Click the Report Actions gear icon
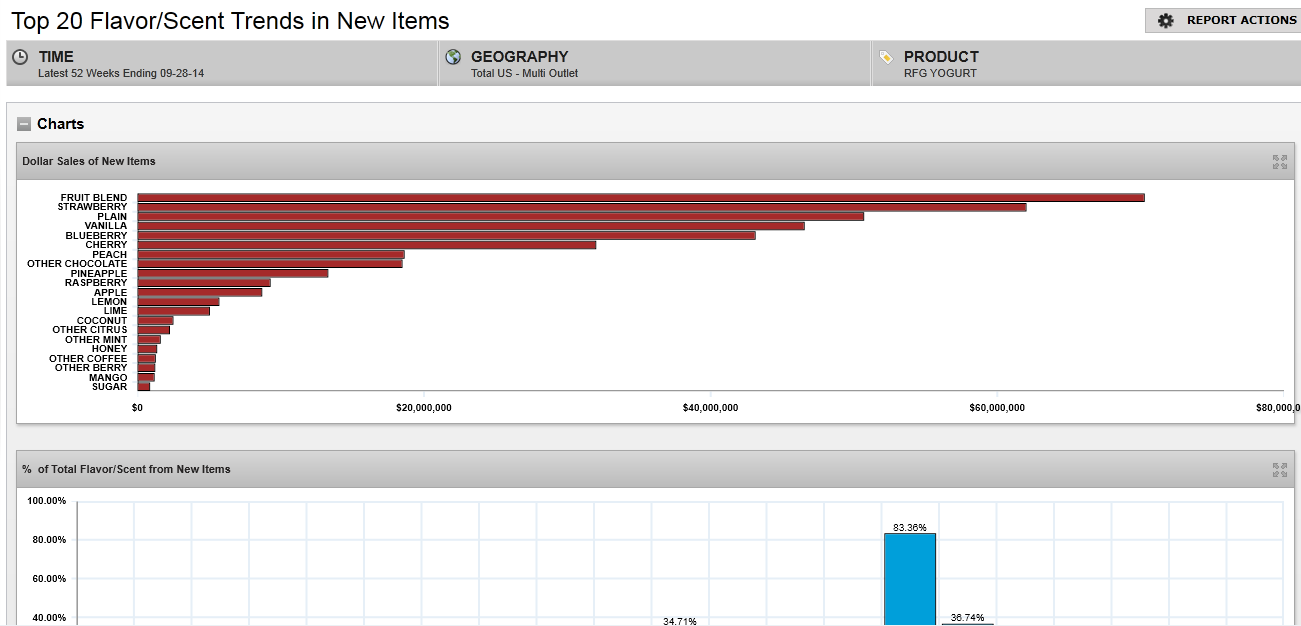This screenshot has width=1301, height=626. pyautogui.click(x=1165, y=21)
